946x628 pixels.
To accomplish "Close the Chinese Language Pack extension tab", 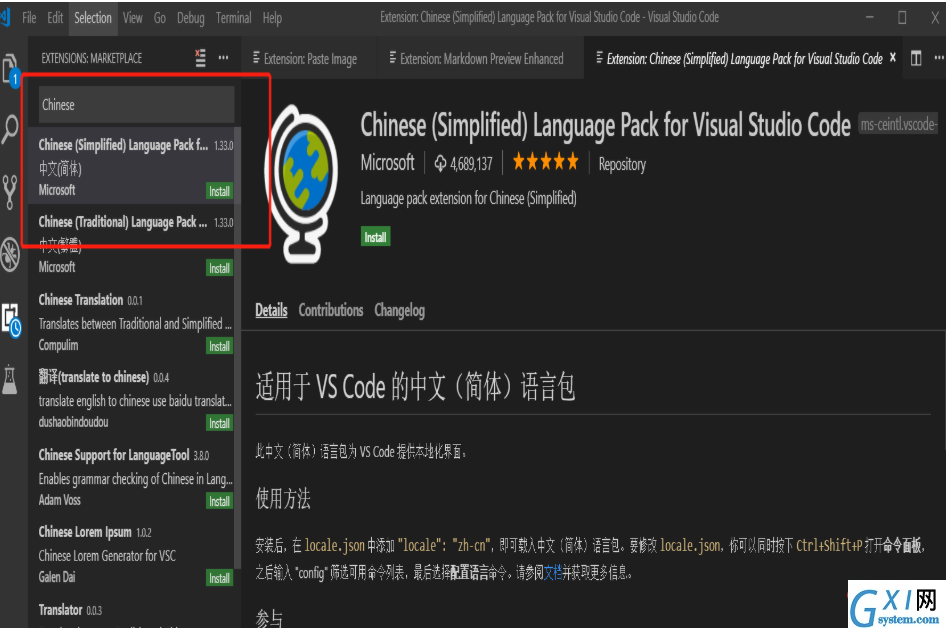I will pos(893,57).
